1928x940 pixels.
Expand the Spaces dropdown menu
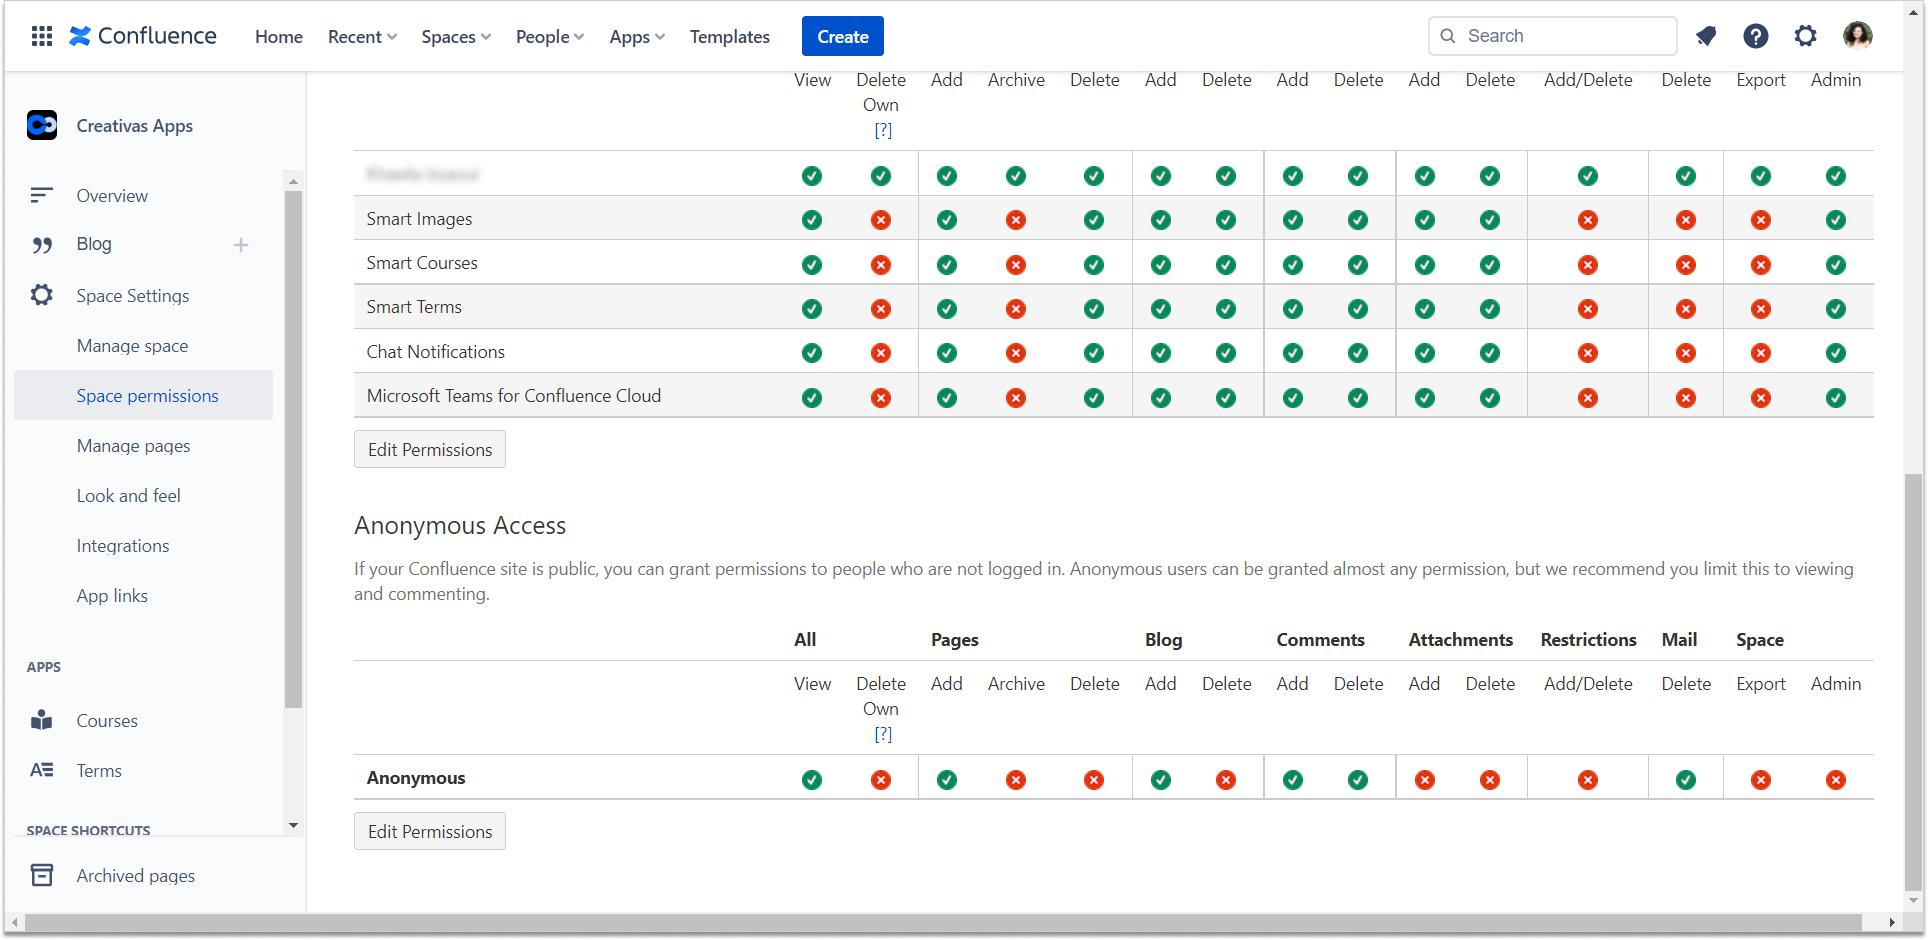(x=456, y=37)
